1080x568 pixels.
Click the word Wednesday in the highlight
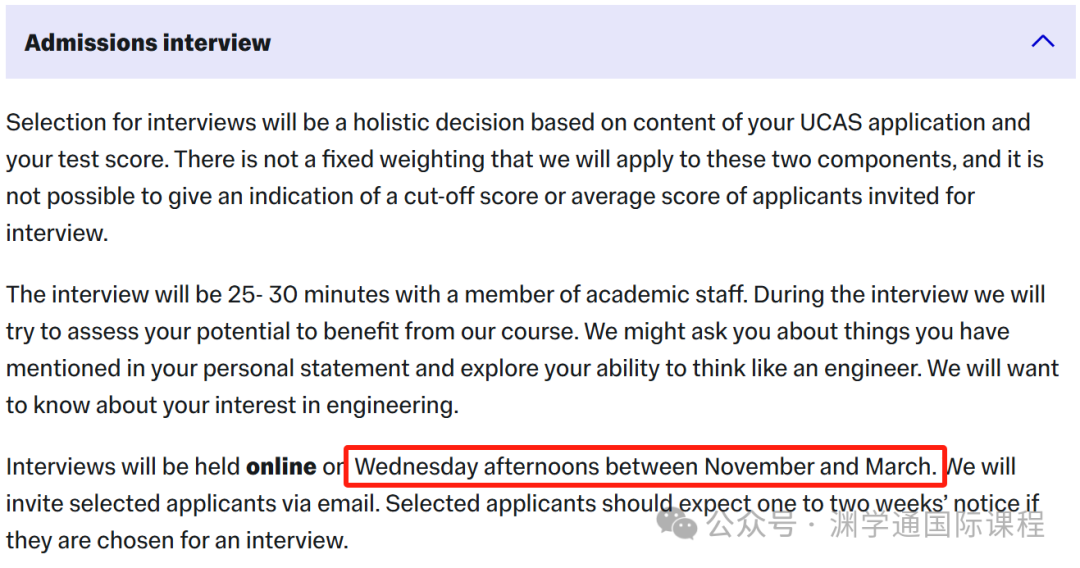(416, 466)
